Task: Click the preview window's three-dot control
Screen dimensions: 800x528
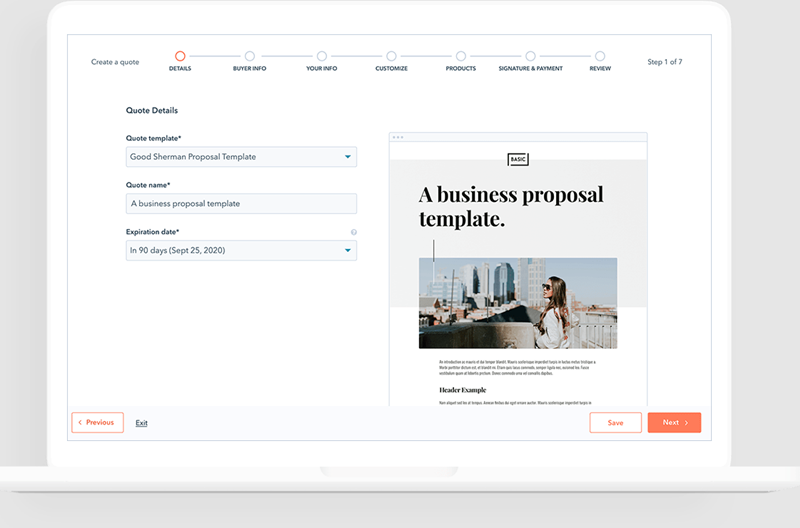Action: 398,137
